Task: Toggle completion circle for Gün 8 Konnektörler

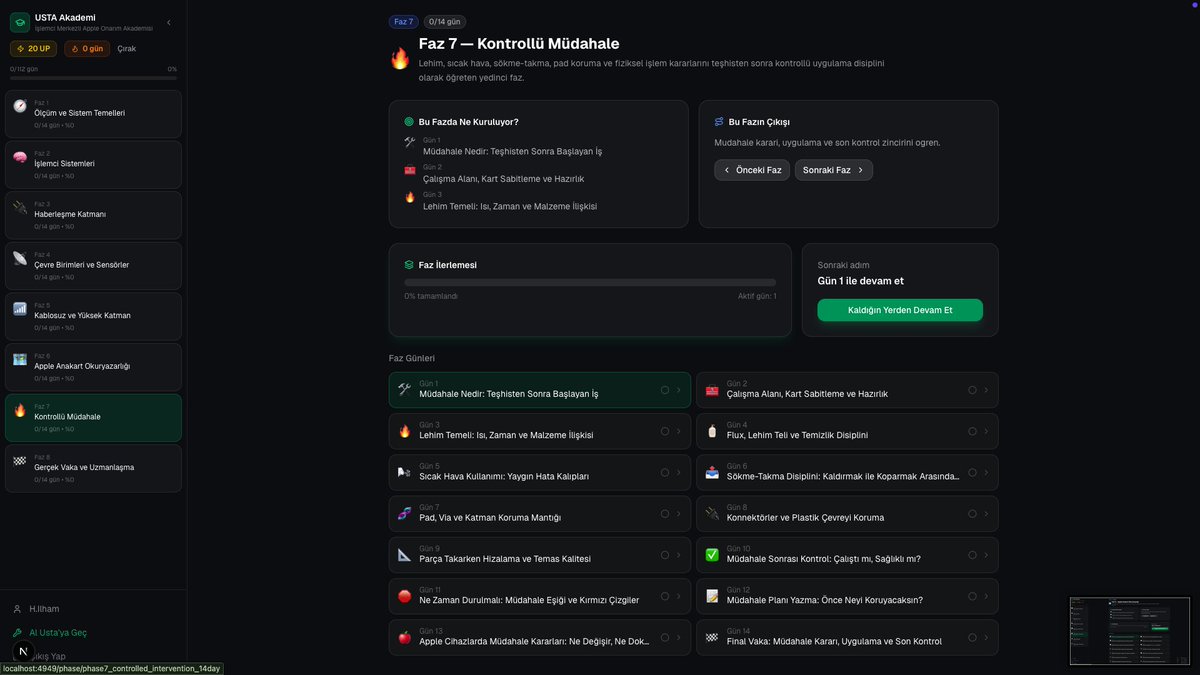Action: pos(972,514)
